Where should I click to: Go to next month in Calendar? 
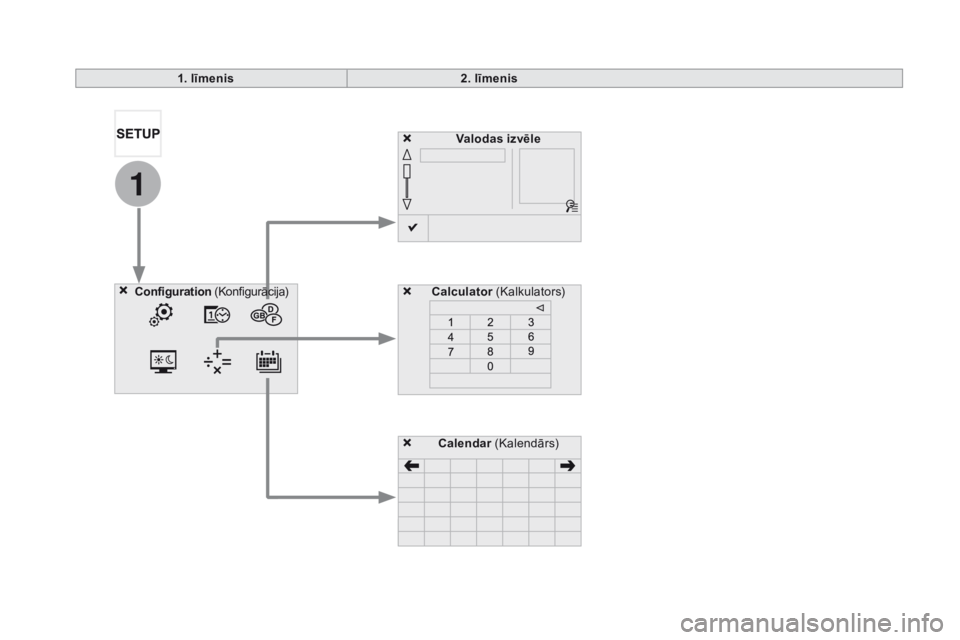[x=568, y=466]
